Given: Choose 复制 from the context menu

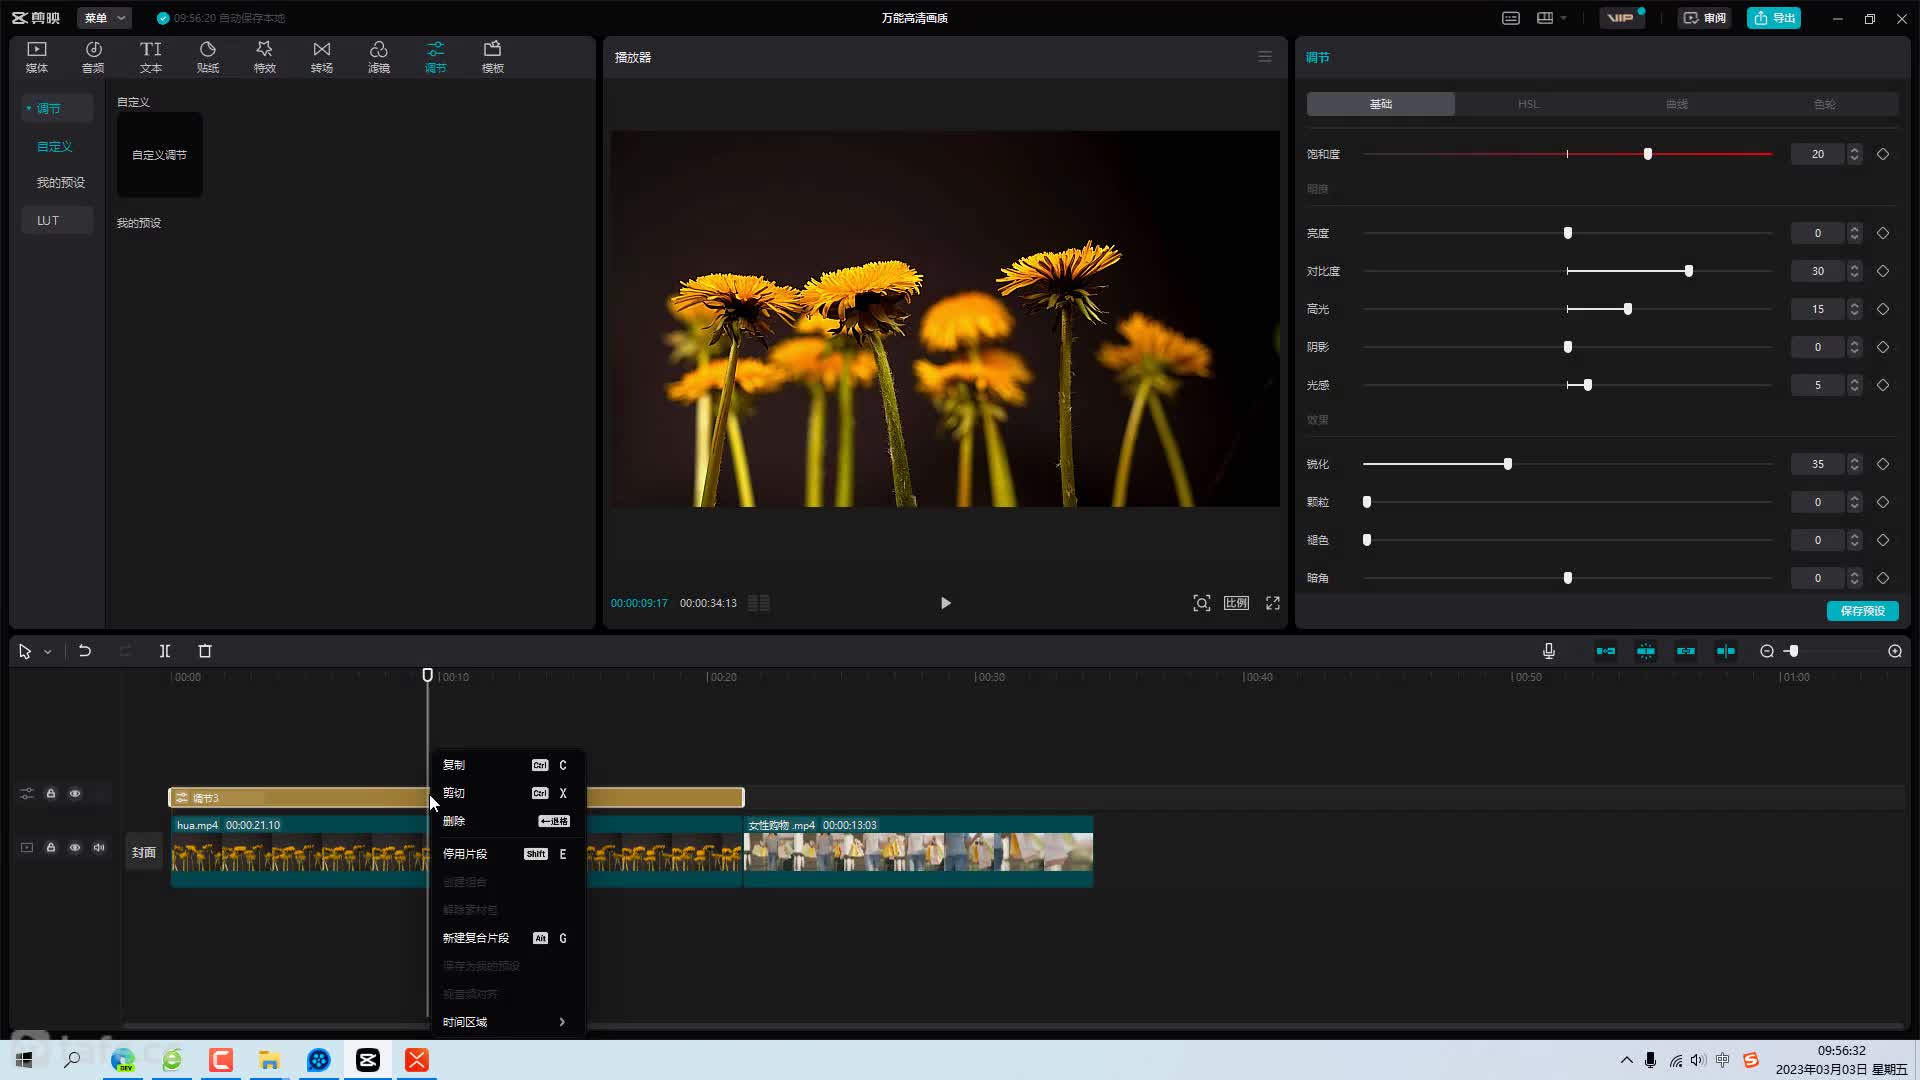Looking at the screenshot, I should (x=507, y=765).
